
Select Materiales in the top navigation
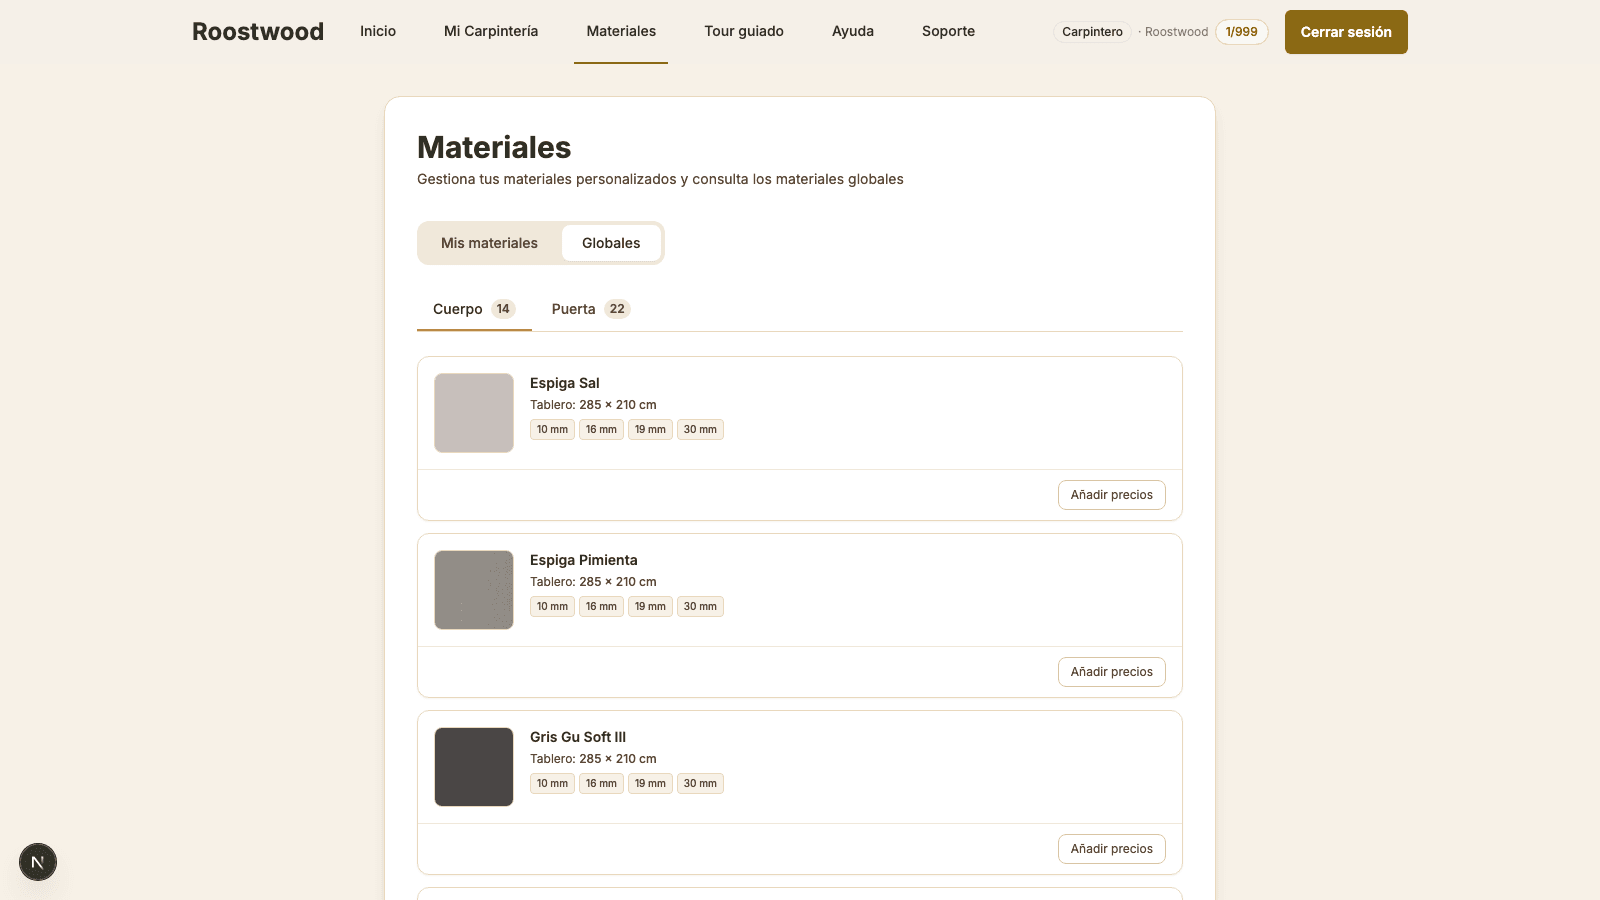click(621, 31)
